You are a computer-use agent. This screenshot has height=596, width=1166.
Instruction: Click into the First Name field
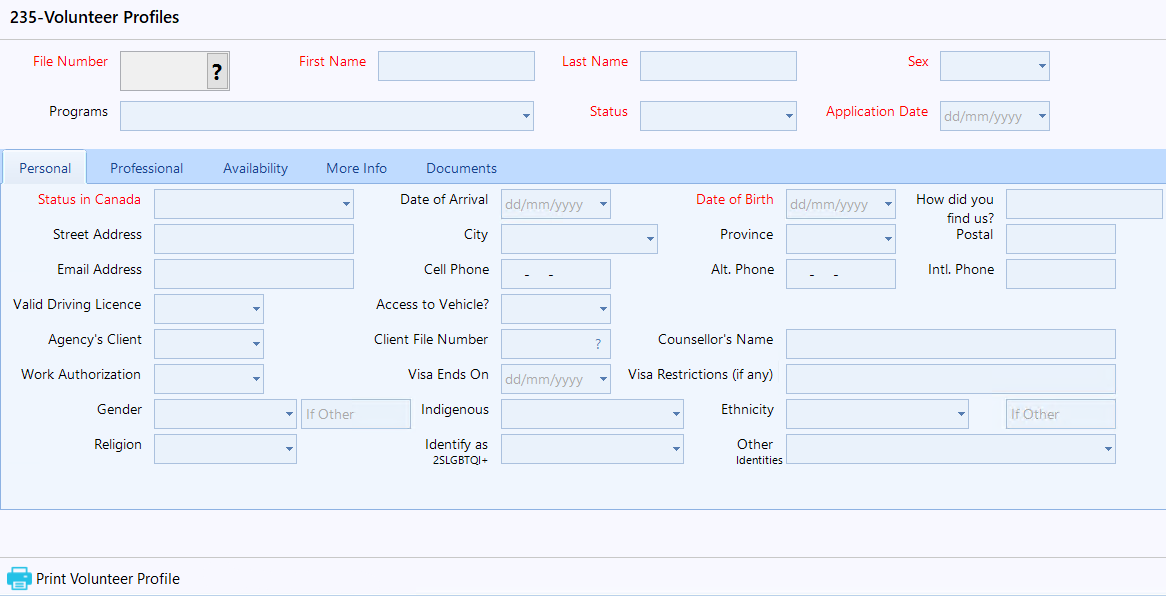(x=456, y=66)
